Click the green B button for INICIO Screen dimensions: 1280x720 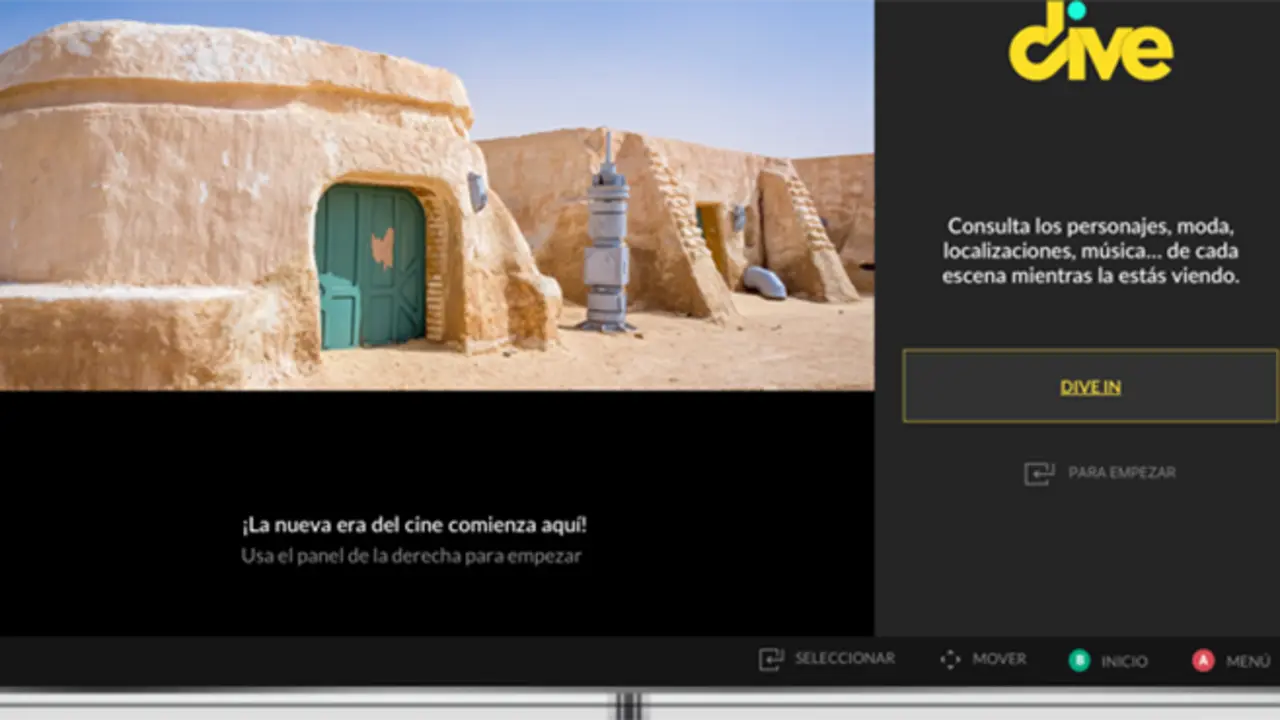tap(1079, 661)
